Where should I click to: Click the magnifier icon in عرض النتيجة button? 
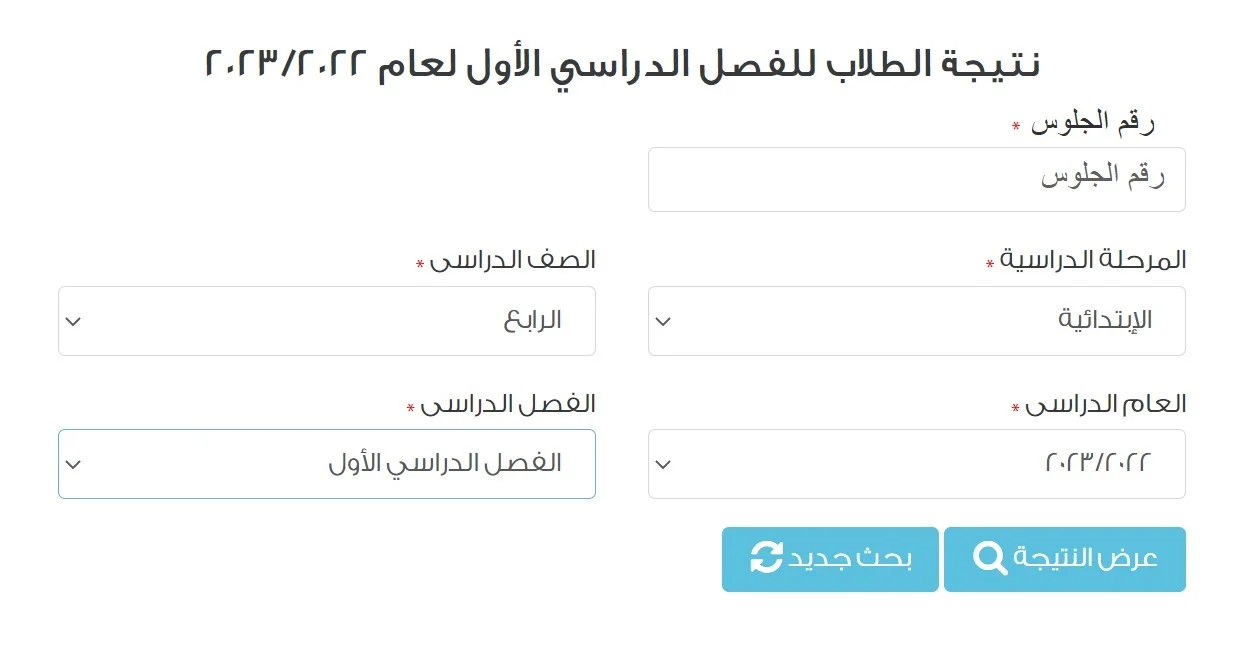tap(990, 559)
